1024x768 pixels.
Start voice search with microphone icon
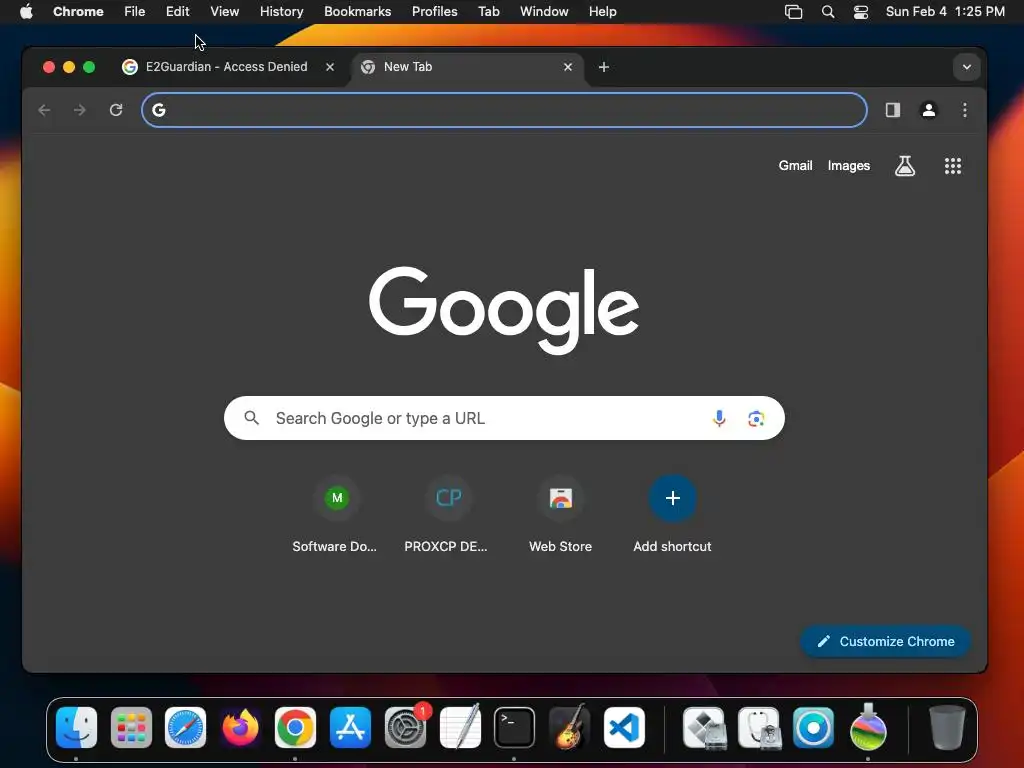tap(719, 418)
